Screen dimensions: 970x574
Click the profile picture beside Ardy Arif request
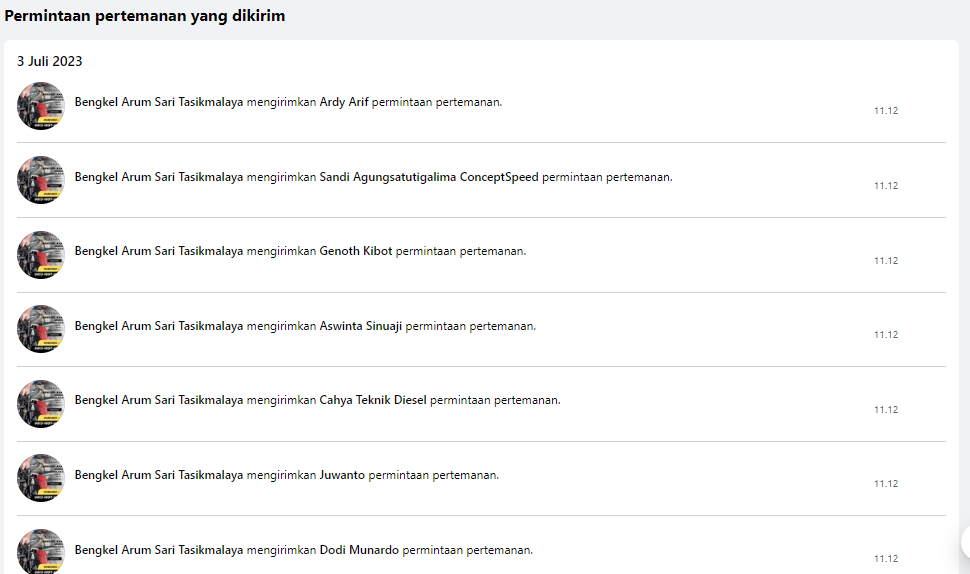(x=41, y=106)
